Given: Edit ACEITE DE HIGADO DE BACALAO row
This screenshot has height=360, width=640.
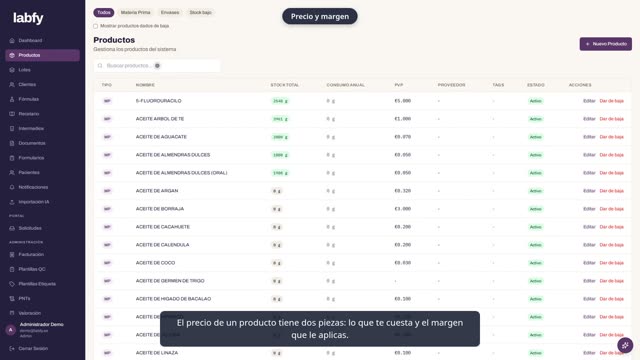Looking at the screenshot, I should 589,299.
